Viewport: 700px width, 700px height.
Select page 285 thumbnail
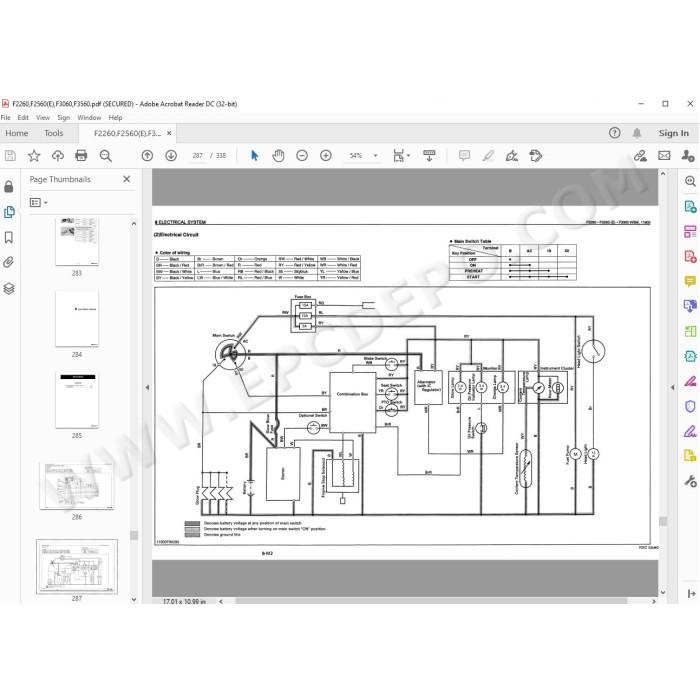77,400
